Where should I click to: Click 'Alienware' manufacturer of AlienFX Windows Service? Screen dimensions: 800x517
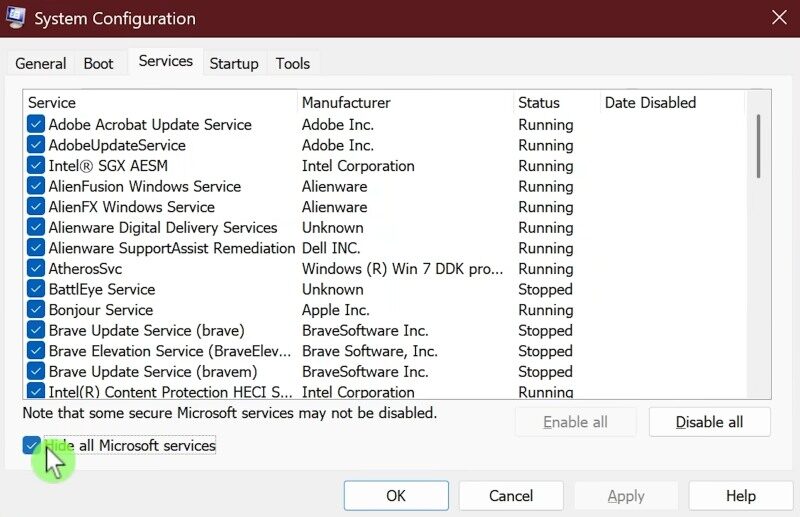[x=335, y=207]
